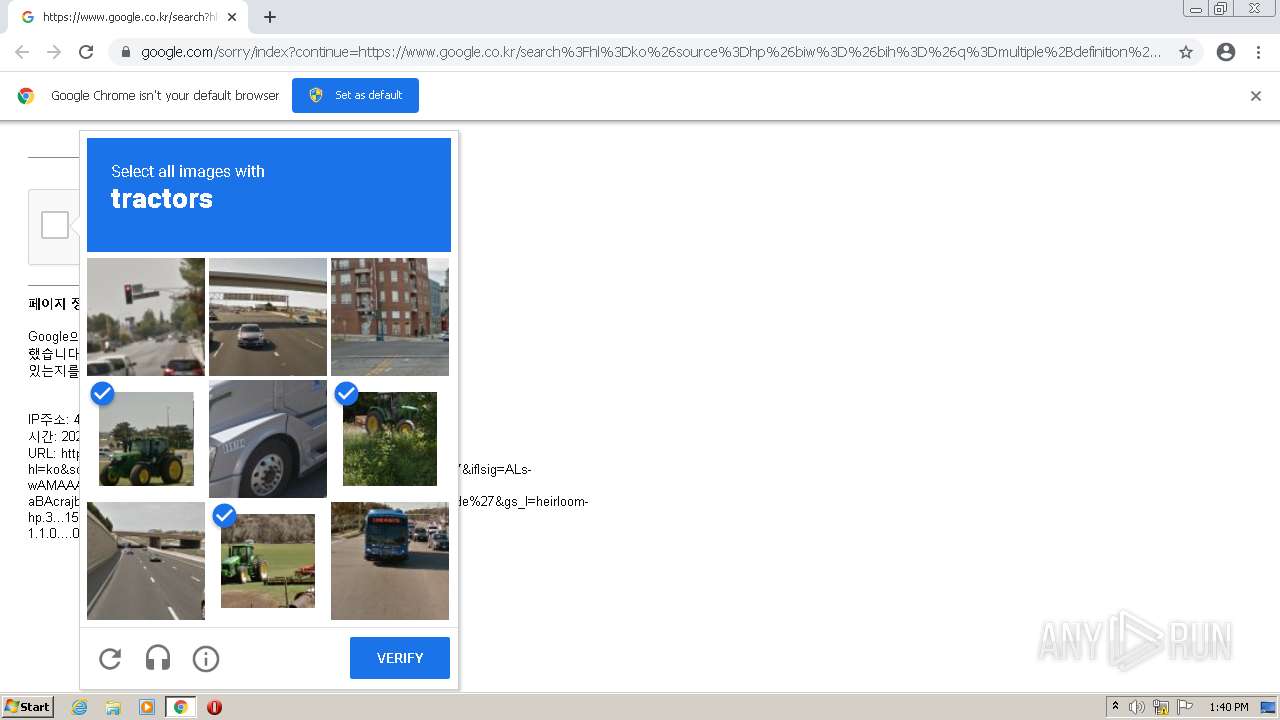The height and width of the screenshot is (720, 1280).
Task: Select the highway overpass sign image
Action: click(x=268, y=317)
